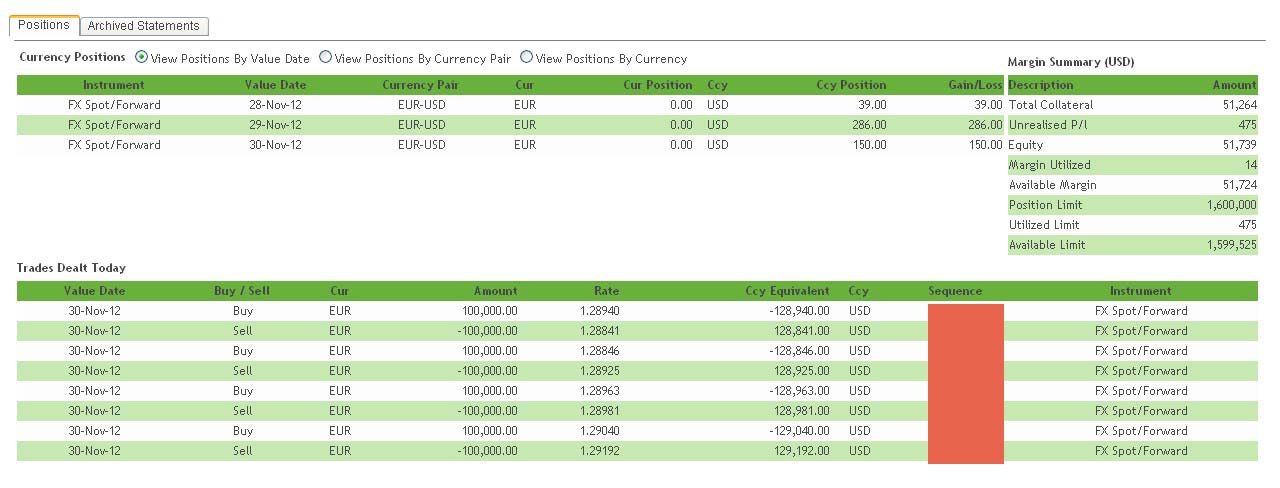Choose View Positions By Currency option

(526, 58)
